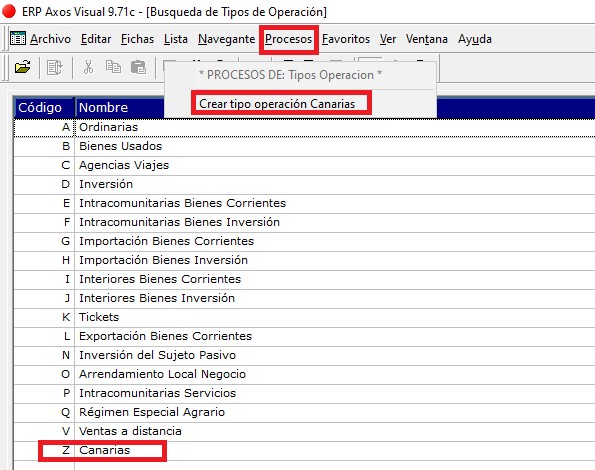Click the open folder toolbar icon
The width and height of the screenshot is (595, 470).
(x=23, y=67)
